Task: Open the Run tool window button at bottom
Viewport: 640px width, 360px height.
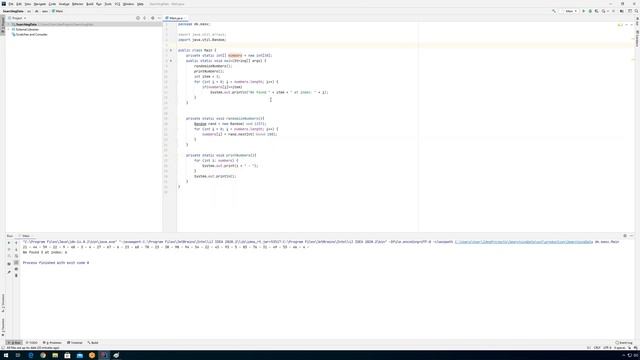Action: (x=14, y=343)
